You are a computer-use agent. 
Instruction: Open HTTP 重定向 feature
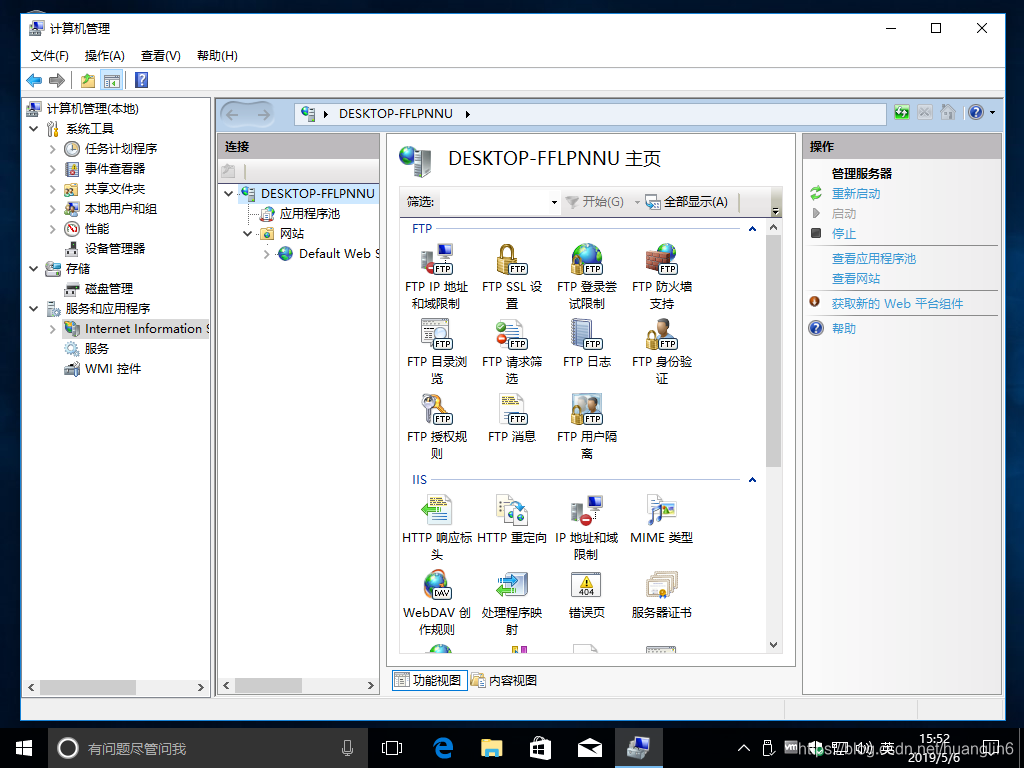click(x=512, y=520)
